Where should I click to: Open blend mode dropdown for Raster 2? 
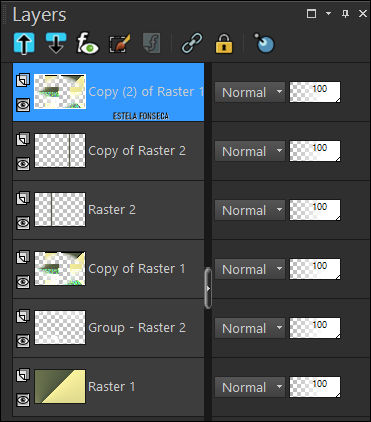pyautogui.click(x=250, y=210)
